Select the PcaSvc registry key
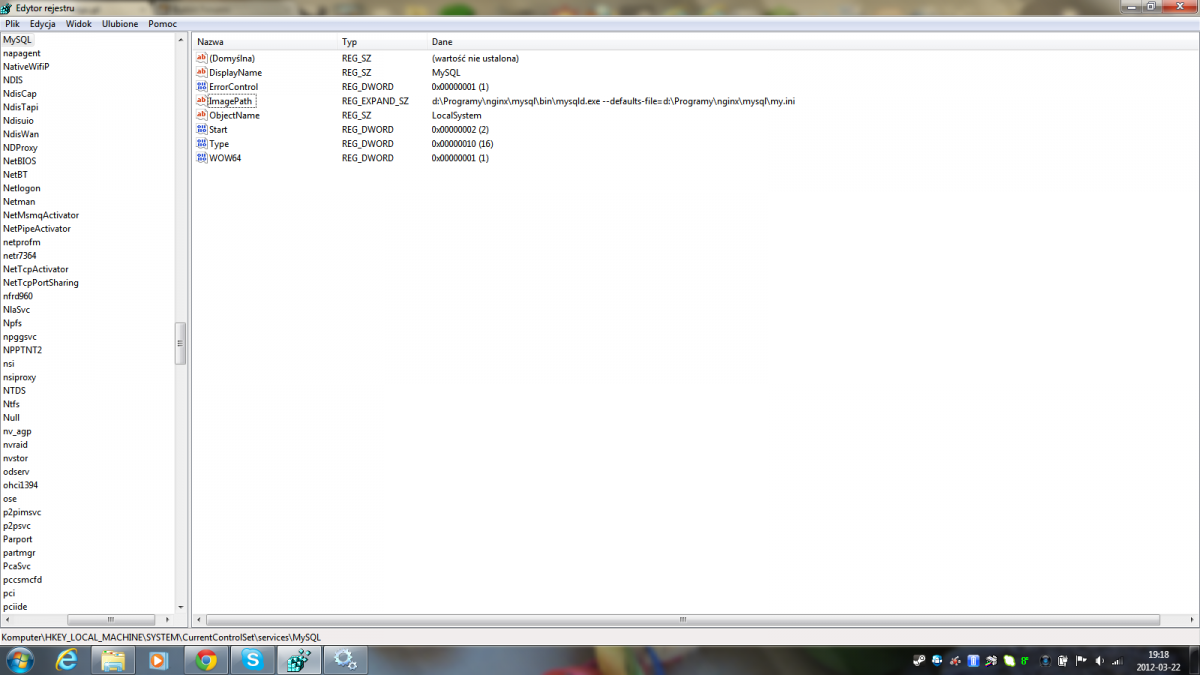1200x675 pixels. (17, 566)
